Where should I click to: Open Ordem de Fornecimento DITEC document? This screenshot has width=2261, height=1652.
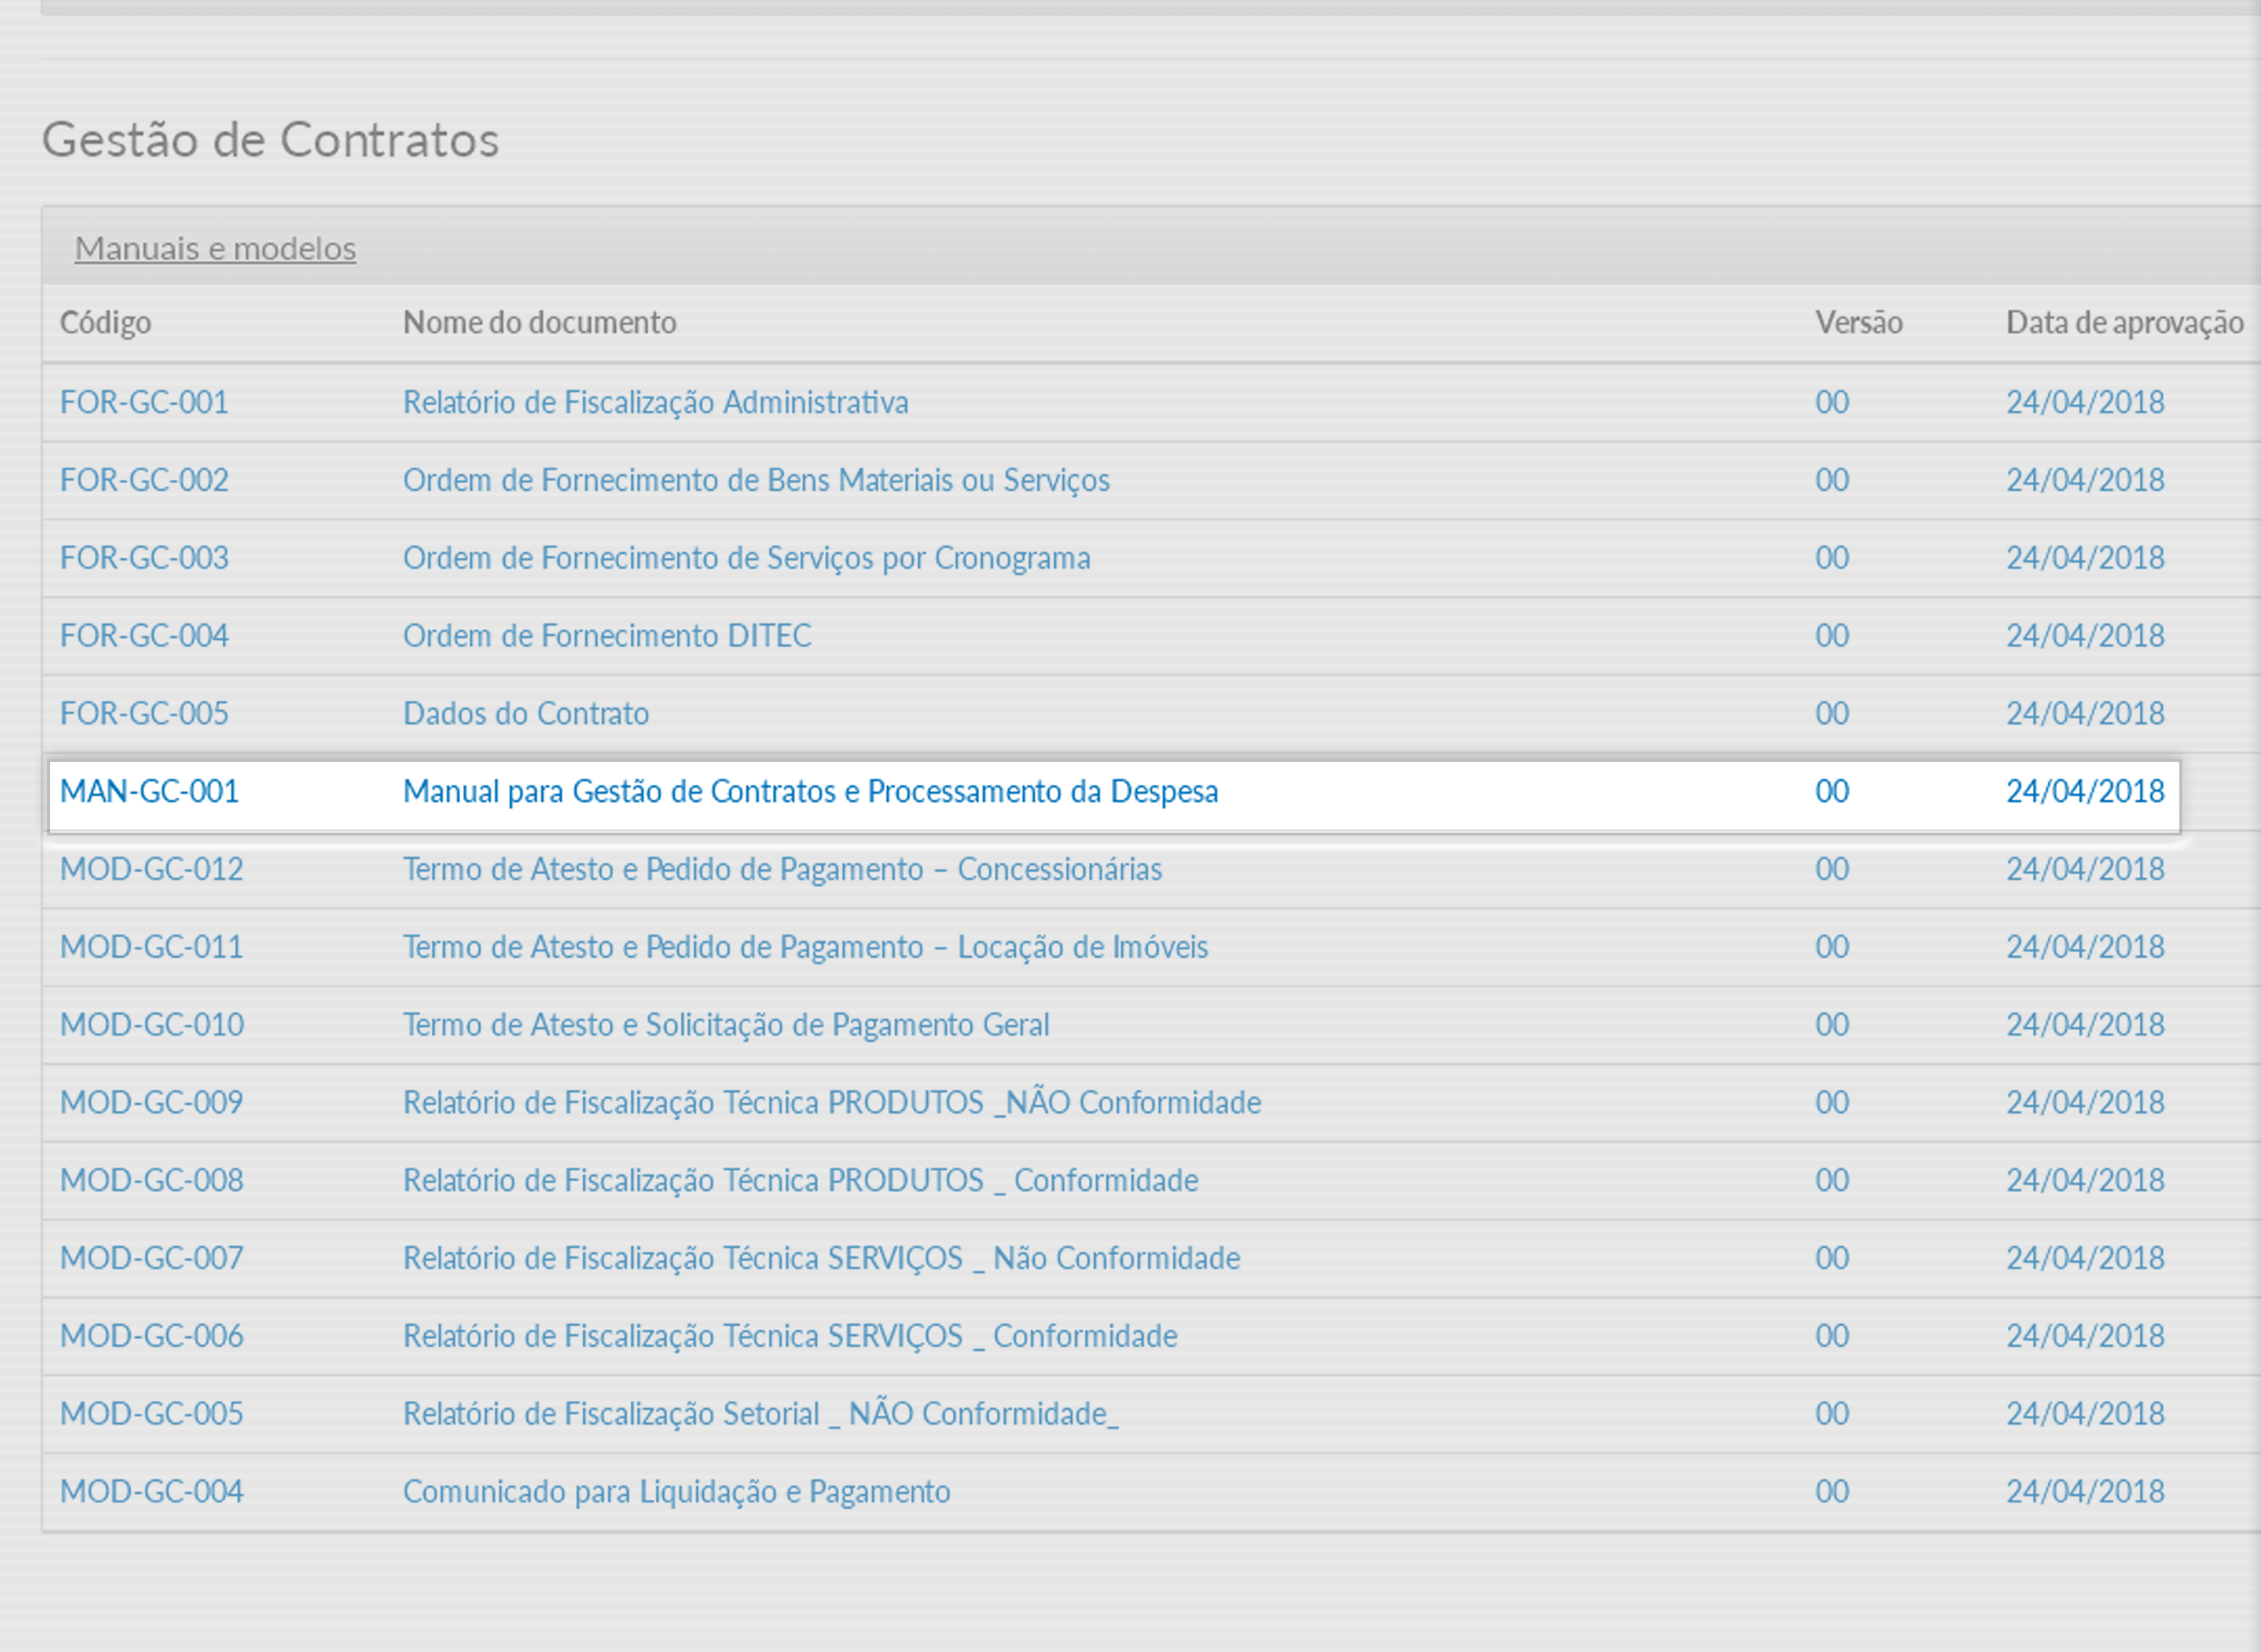(x=607, y=636)
